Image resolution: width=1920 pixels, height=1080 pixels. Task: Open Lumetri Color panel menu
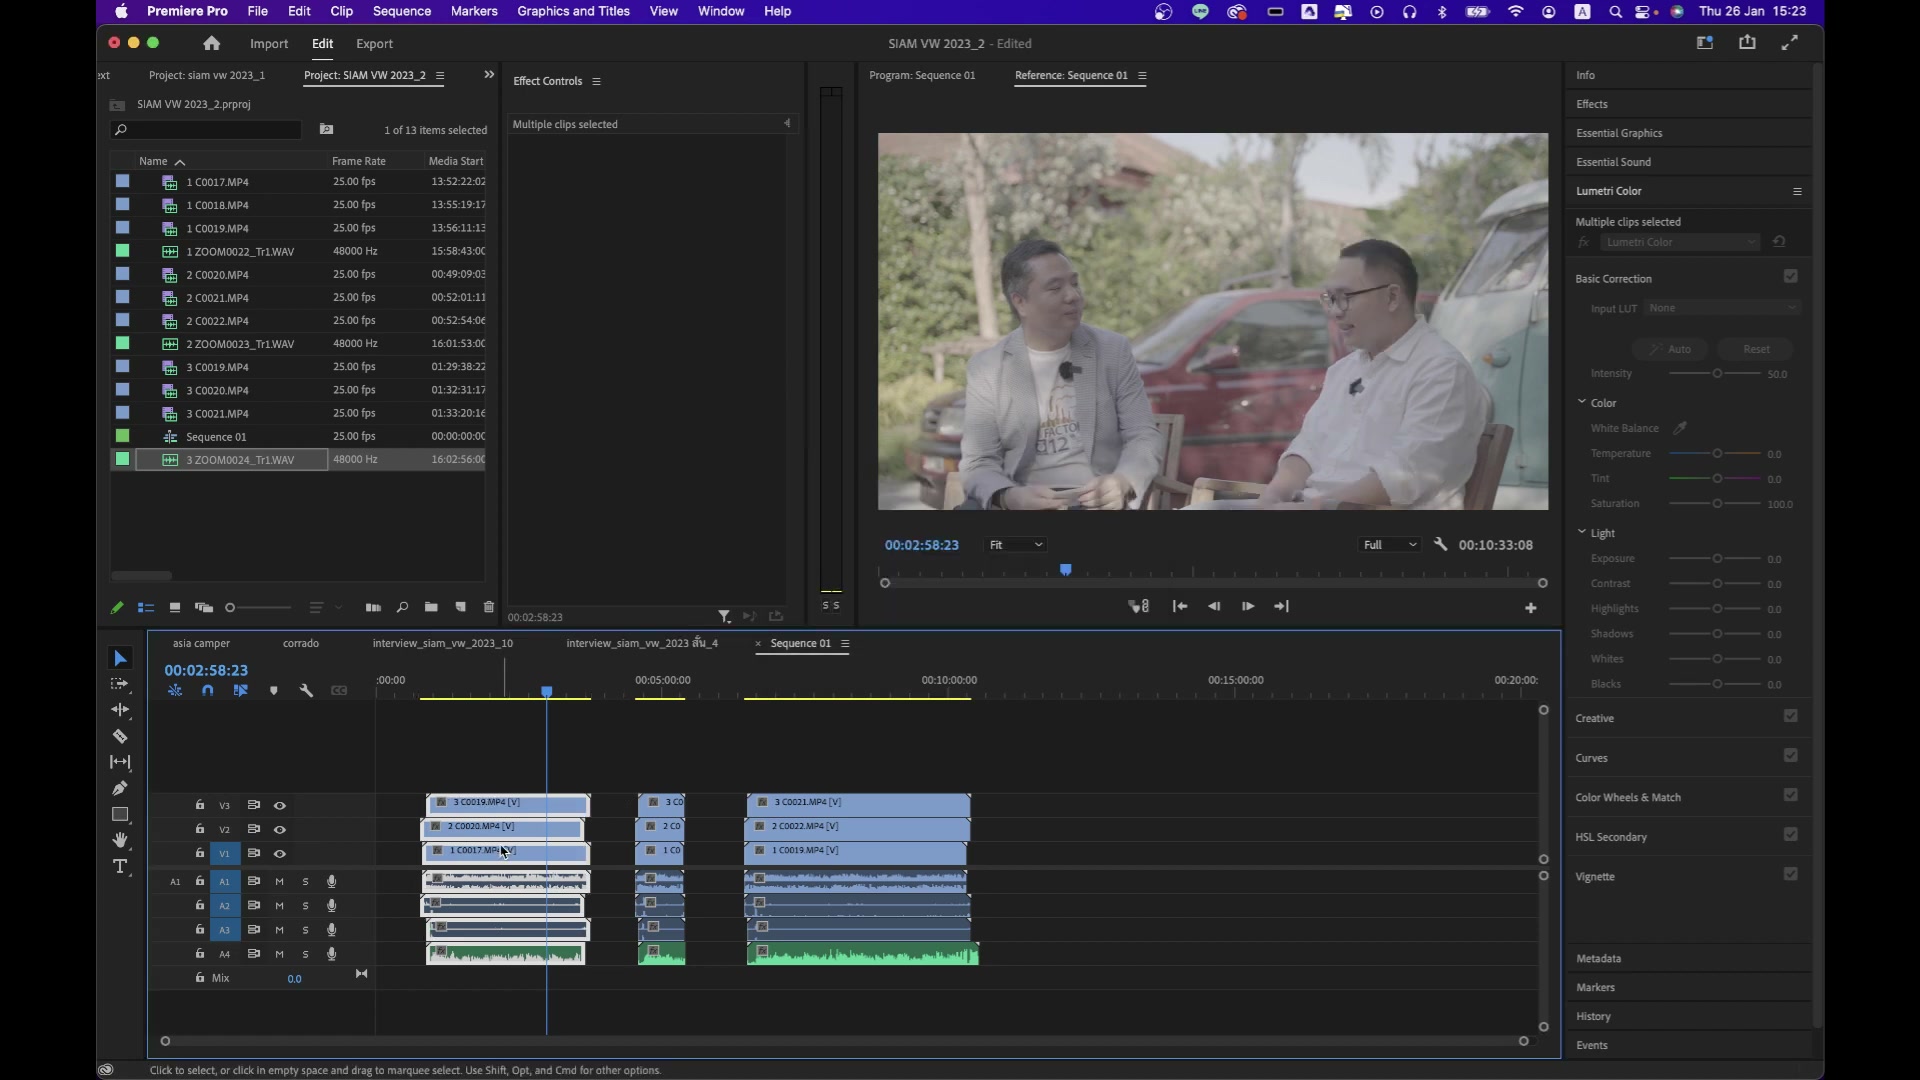[x=1797, y=191]
